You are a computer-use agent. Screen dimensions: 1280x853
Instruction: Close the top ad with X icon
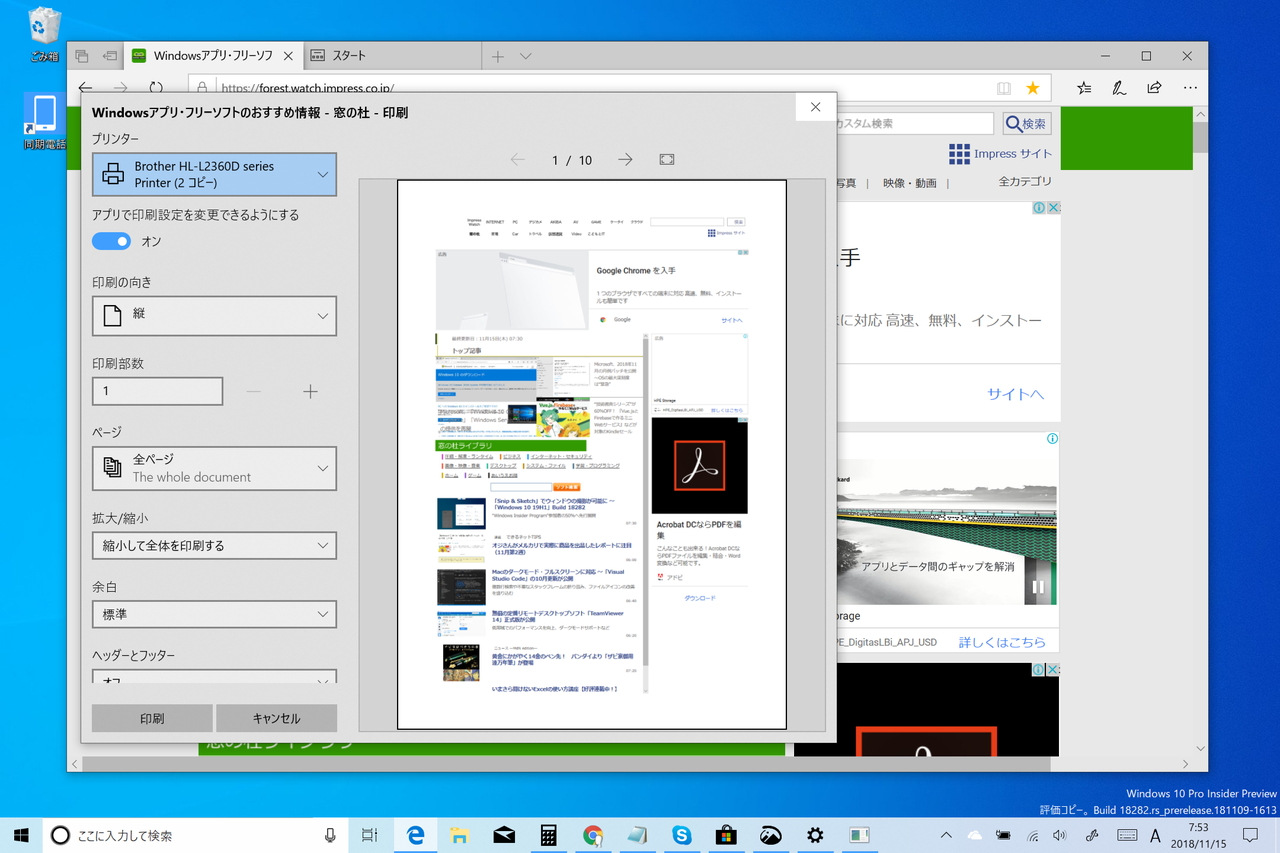1053,208
